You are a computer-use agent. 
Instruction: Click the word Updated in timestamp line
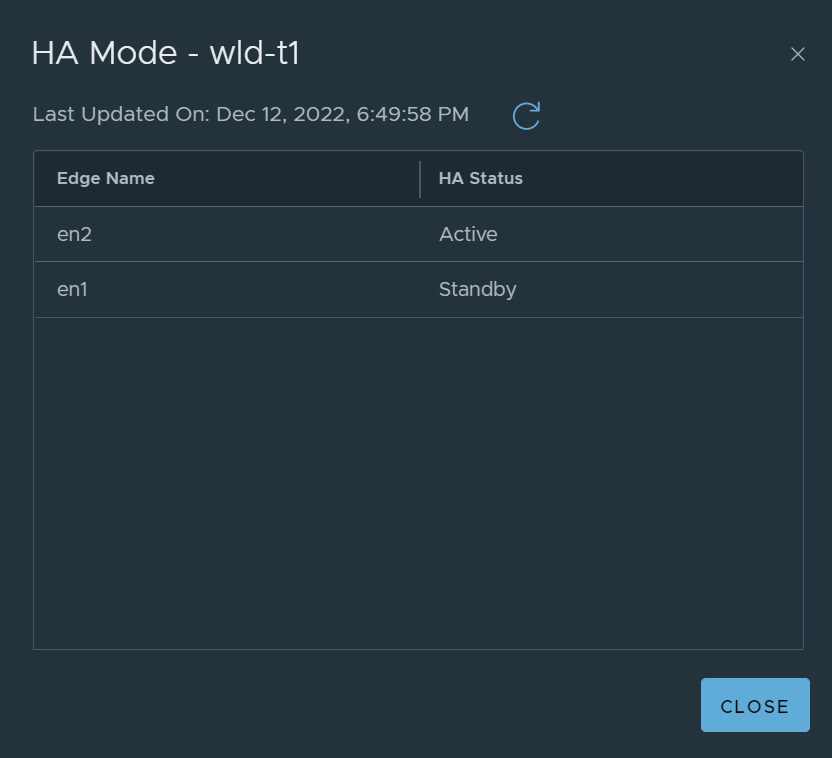[x=125, y=115]
